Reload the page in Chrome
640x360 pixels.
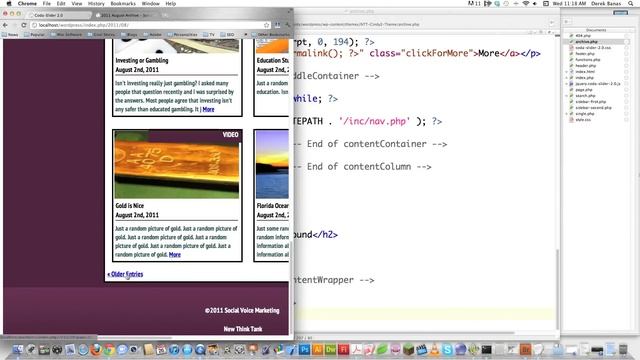point(24,25)
